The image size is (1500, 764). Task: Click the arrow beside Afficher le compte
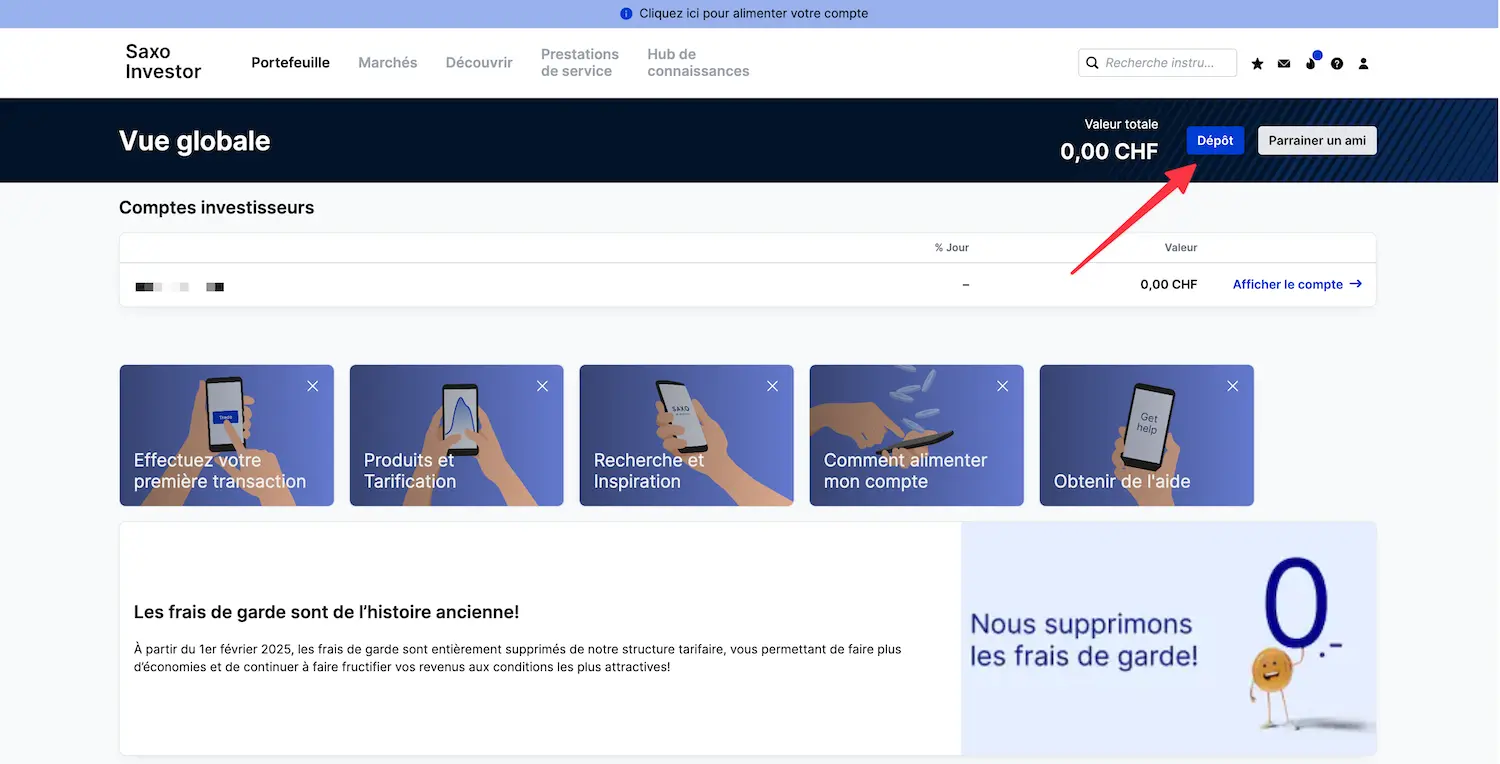1355,284
